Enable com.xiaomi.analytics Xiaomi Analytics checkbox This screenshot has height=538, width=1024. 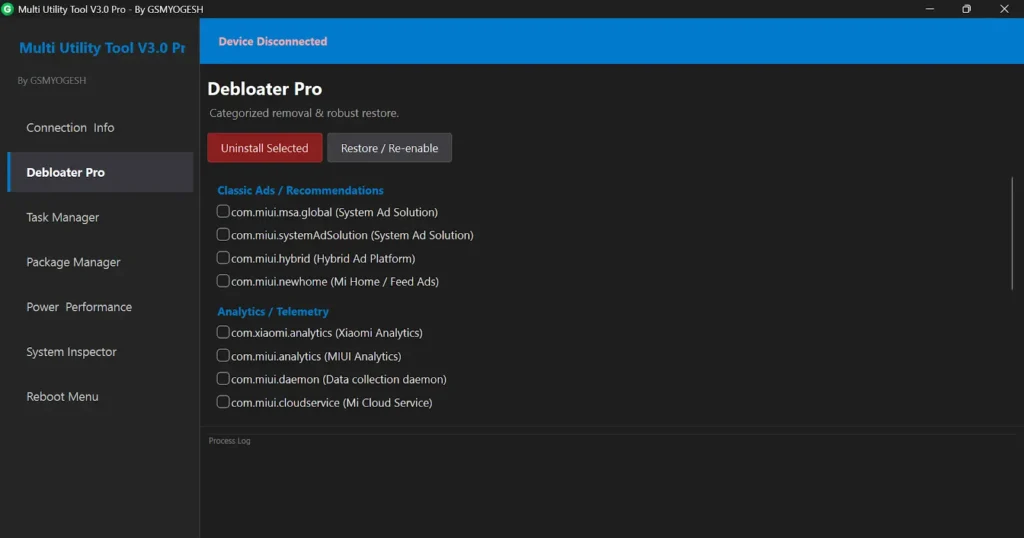pyautogui.click(x=223, y=332)
